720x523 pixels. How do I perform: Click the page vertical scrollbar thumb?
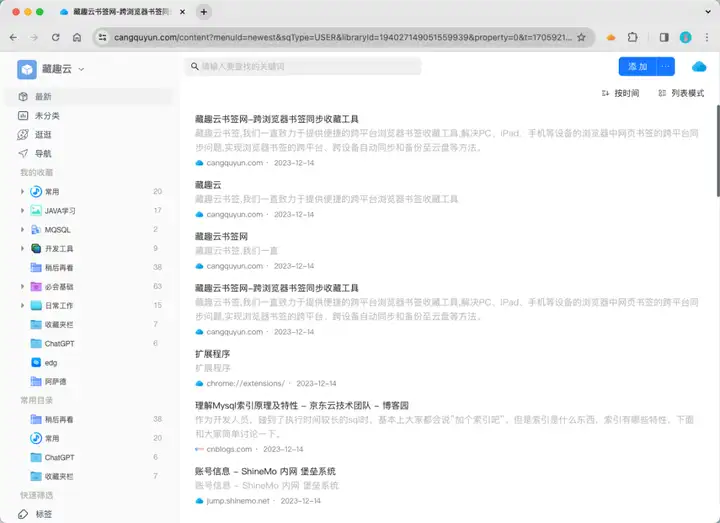pos(717,151)
